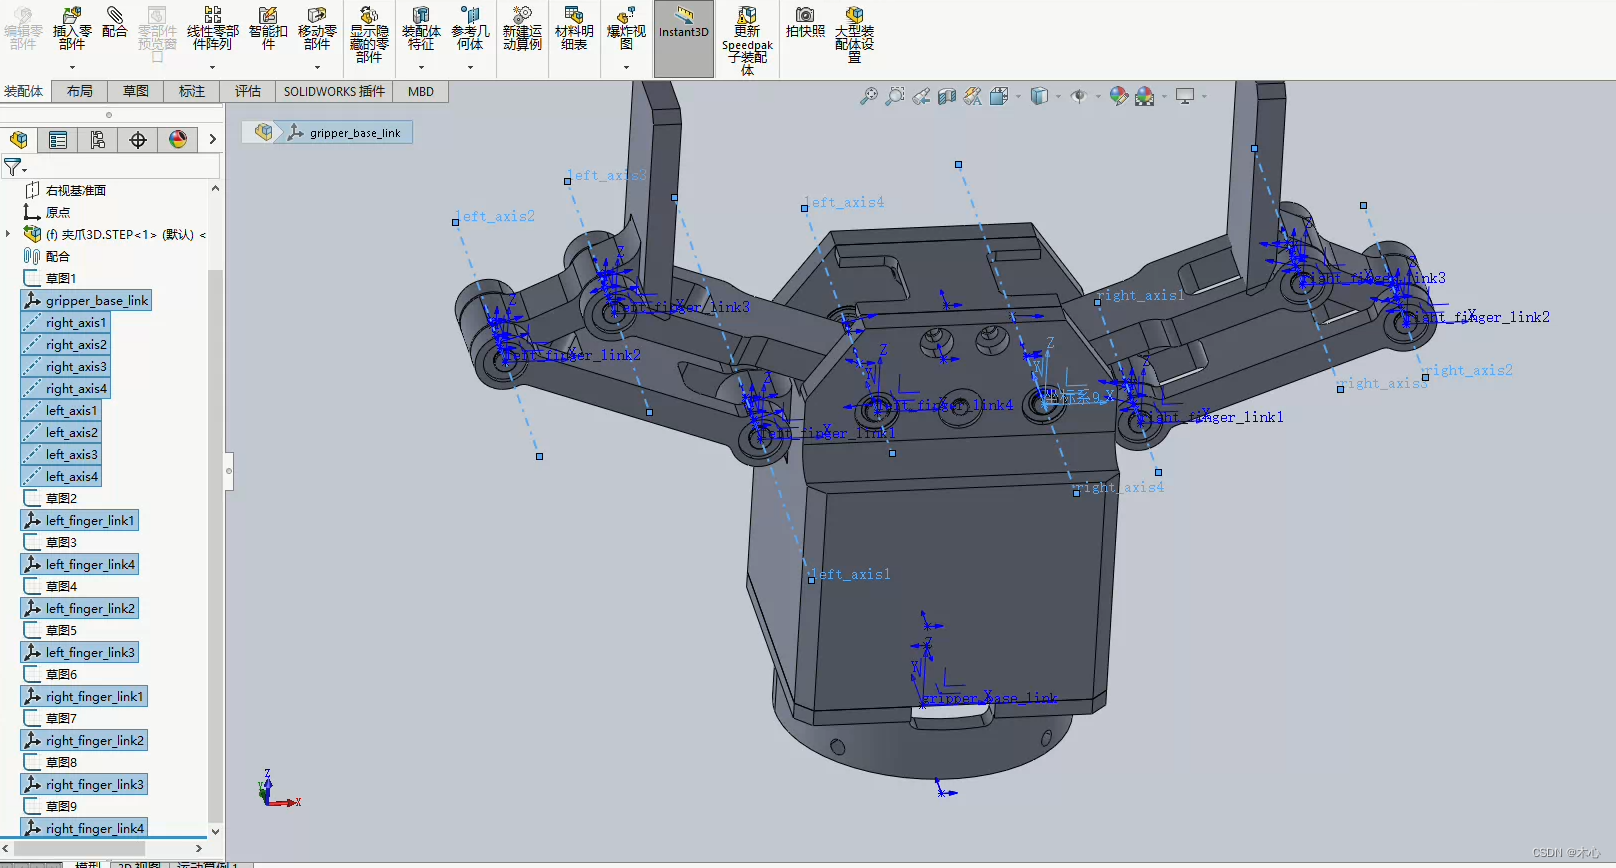
Task: Open the ConfigurationManager tab
Action: 98,140
